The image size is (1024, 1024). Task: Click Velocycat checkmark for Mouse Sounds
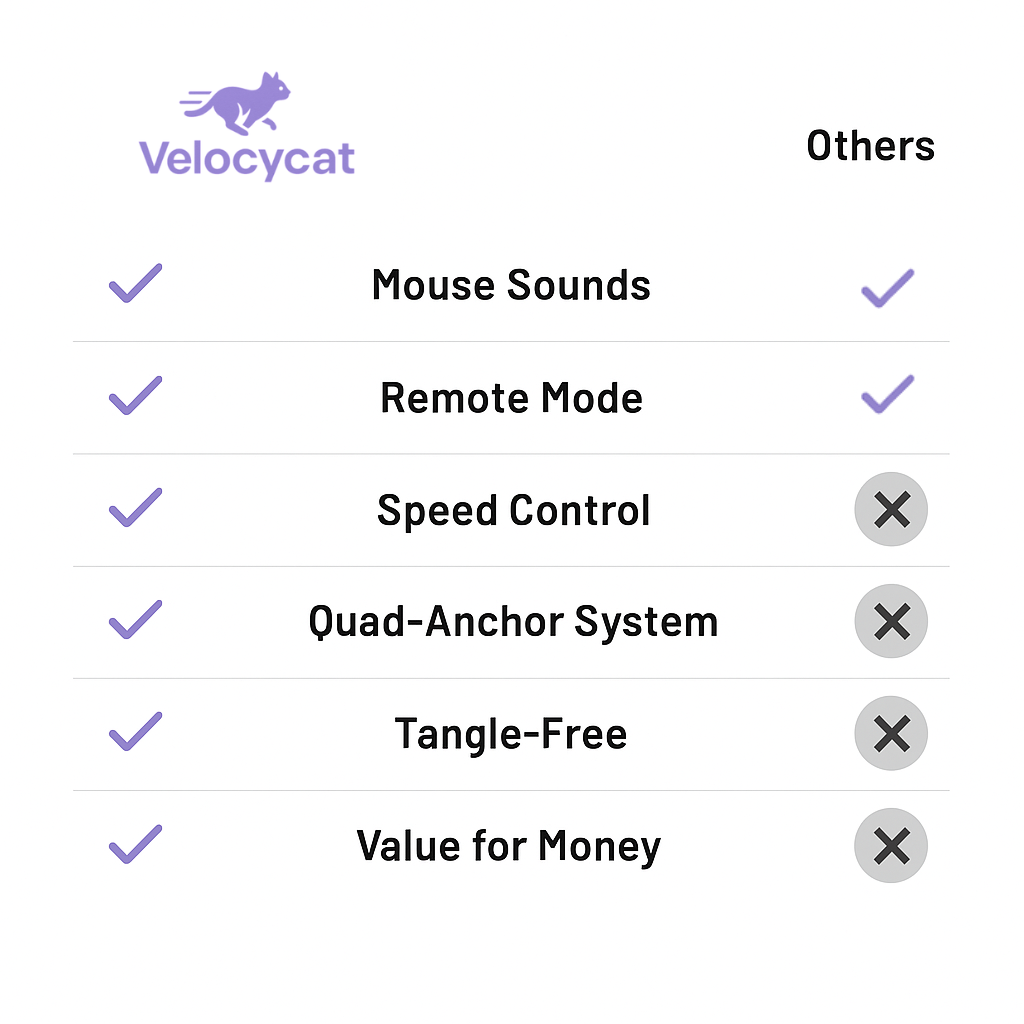click(x=135, y=284)
